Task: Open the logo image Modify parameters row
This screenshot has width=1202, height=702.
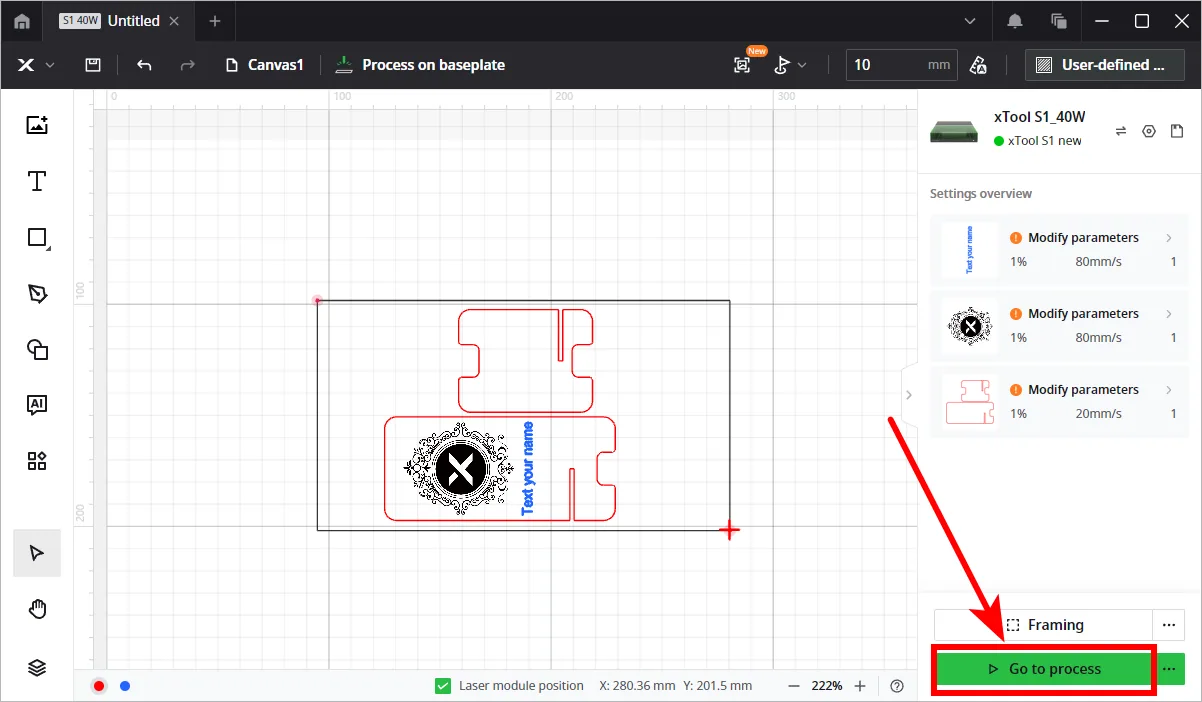Action: pos(1060,326)
